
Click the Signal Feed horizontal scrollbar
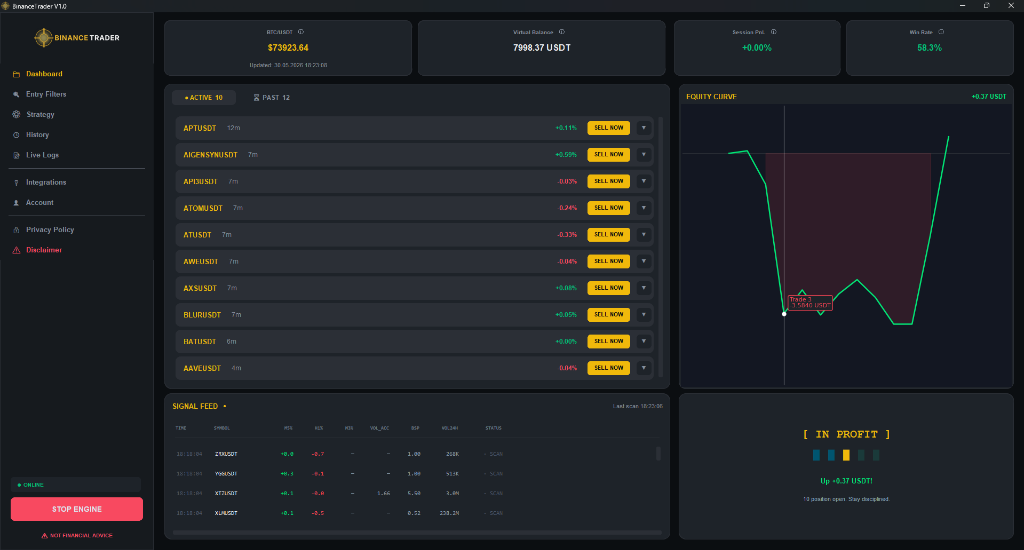click(417, 533)
